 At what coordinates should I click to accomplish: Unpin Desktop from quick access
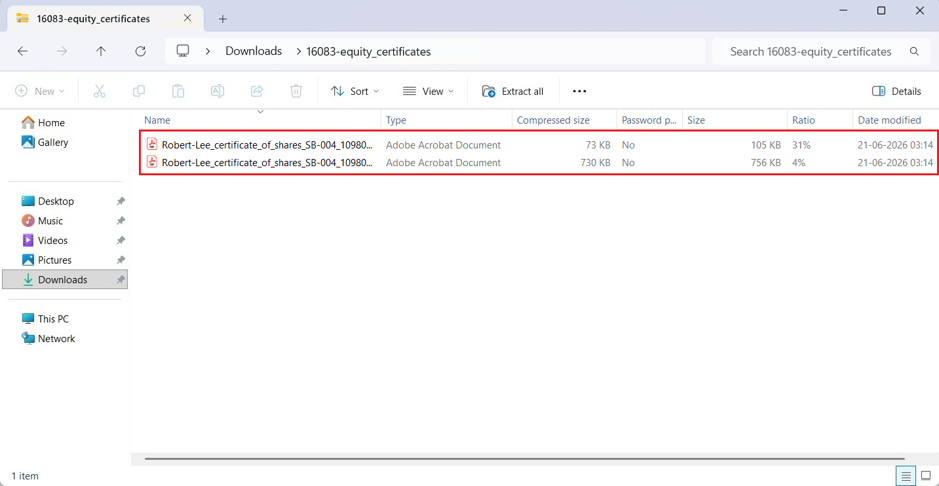[x=120, y=201]
